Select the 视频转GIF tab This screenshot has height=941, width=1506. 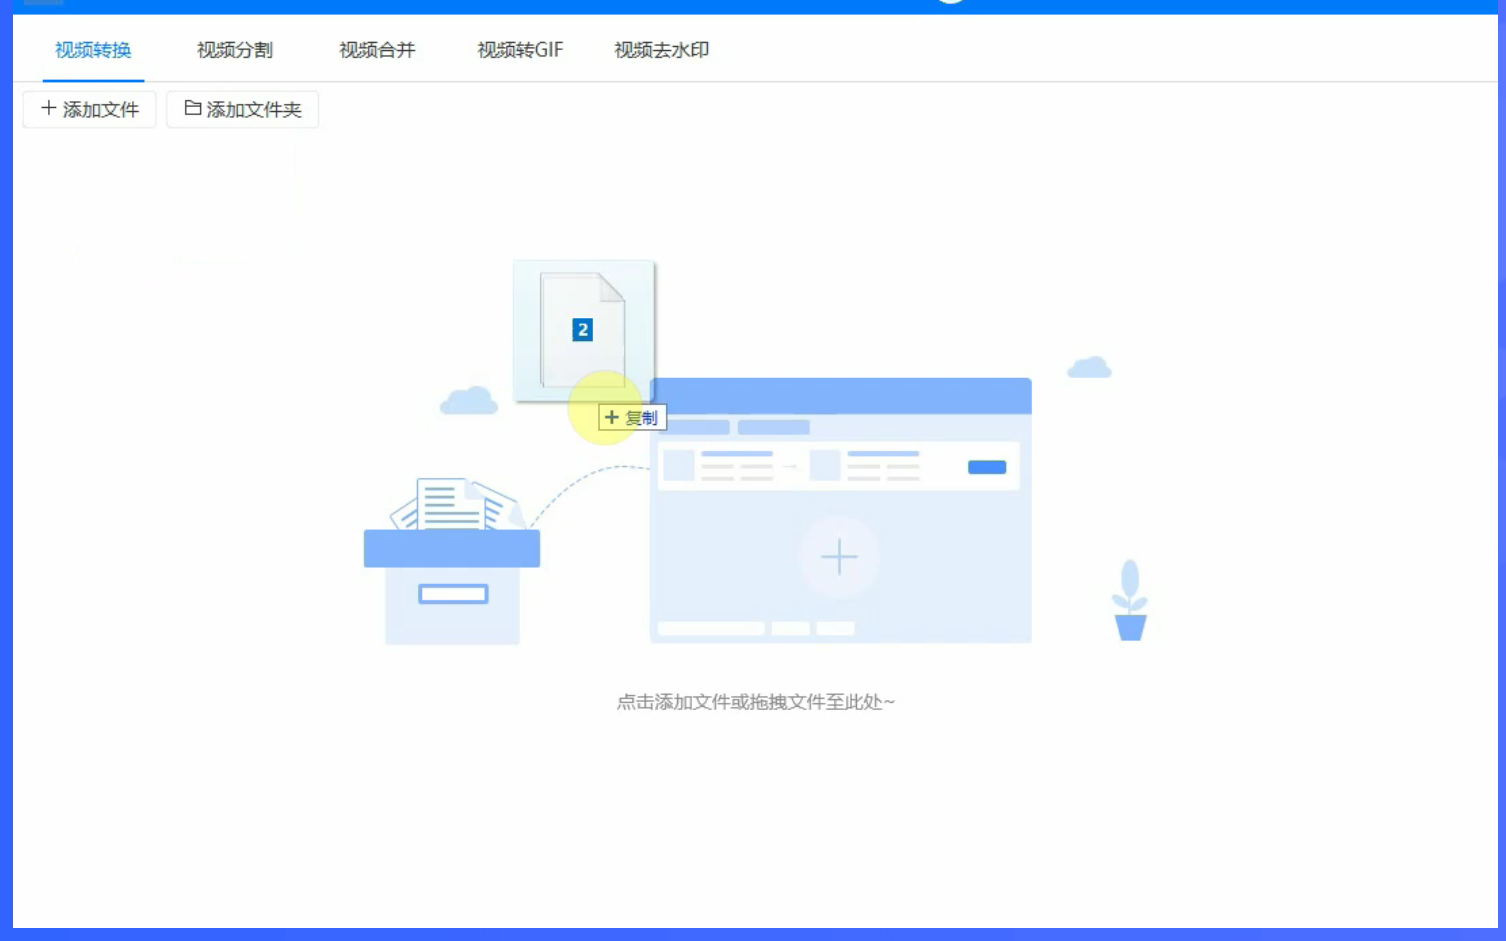(x=519, y=50)
